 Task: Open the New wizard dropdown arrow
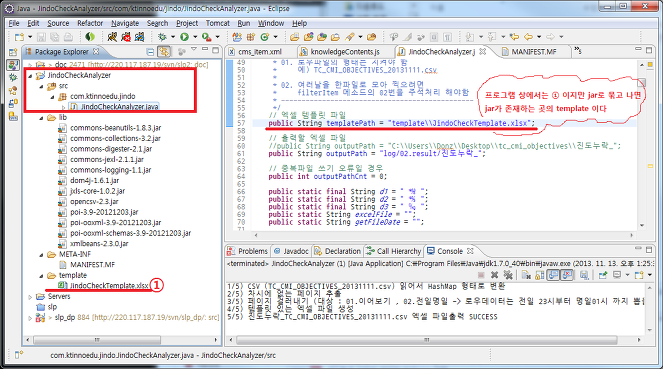(x=30, y=37)
